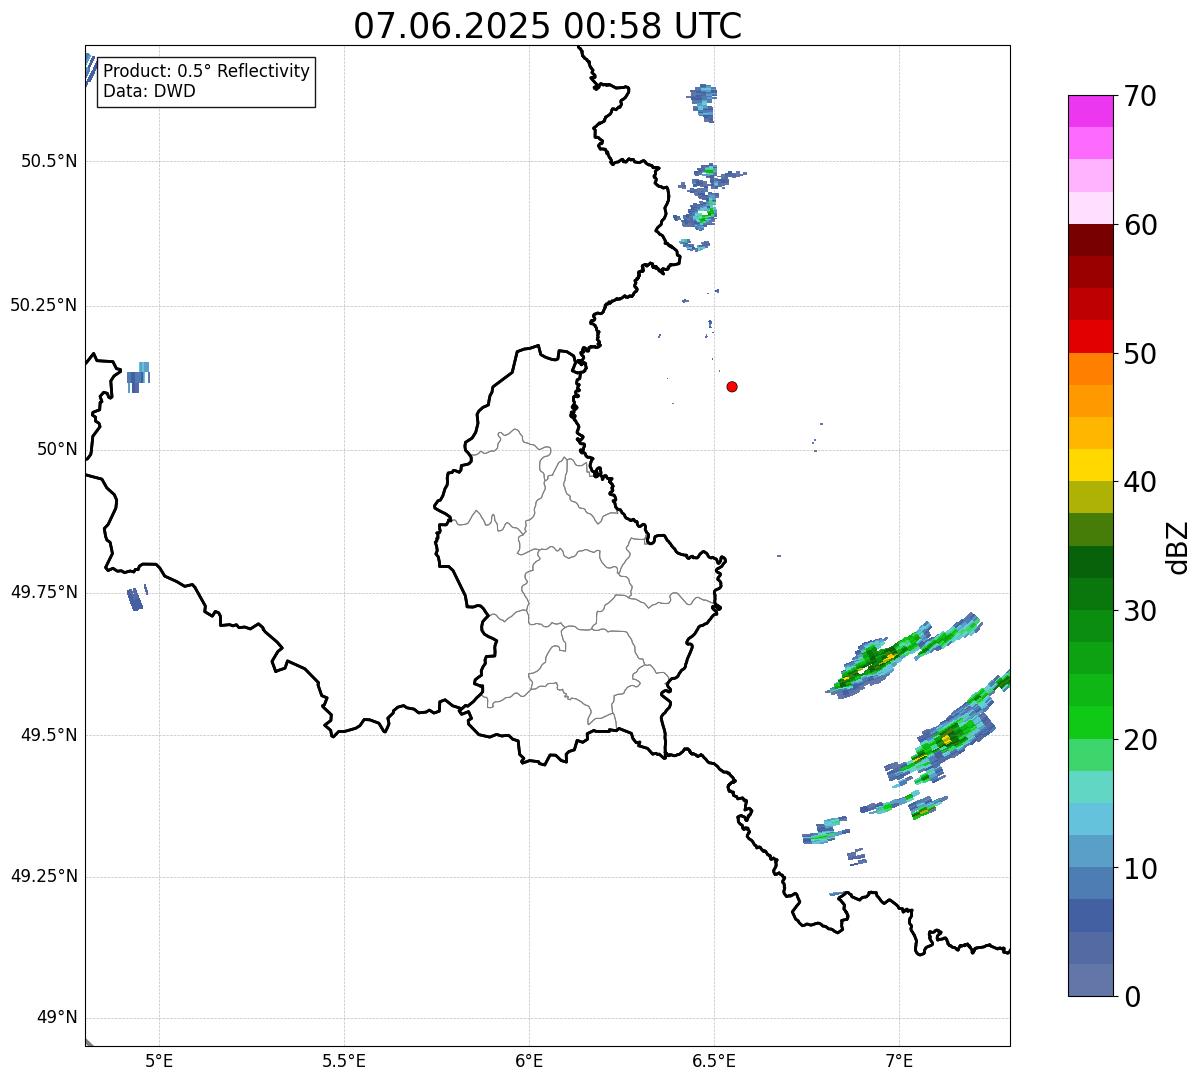Click the longitude label "6°E"

click(x=529, y=1062)
